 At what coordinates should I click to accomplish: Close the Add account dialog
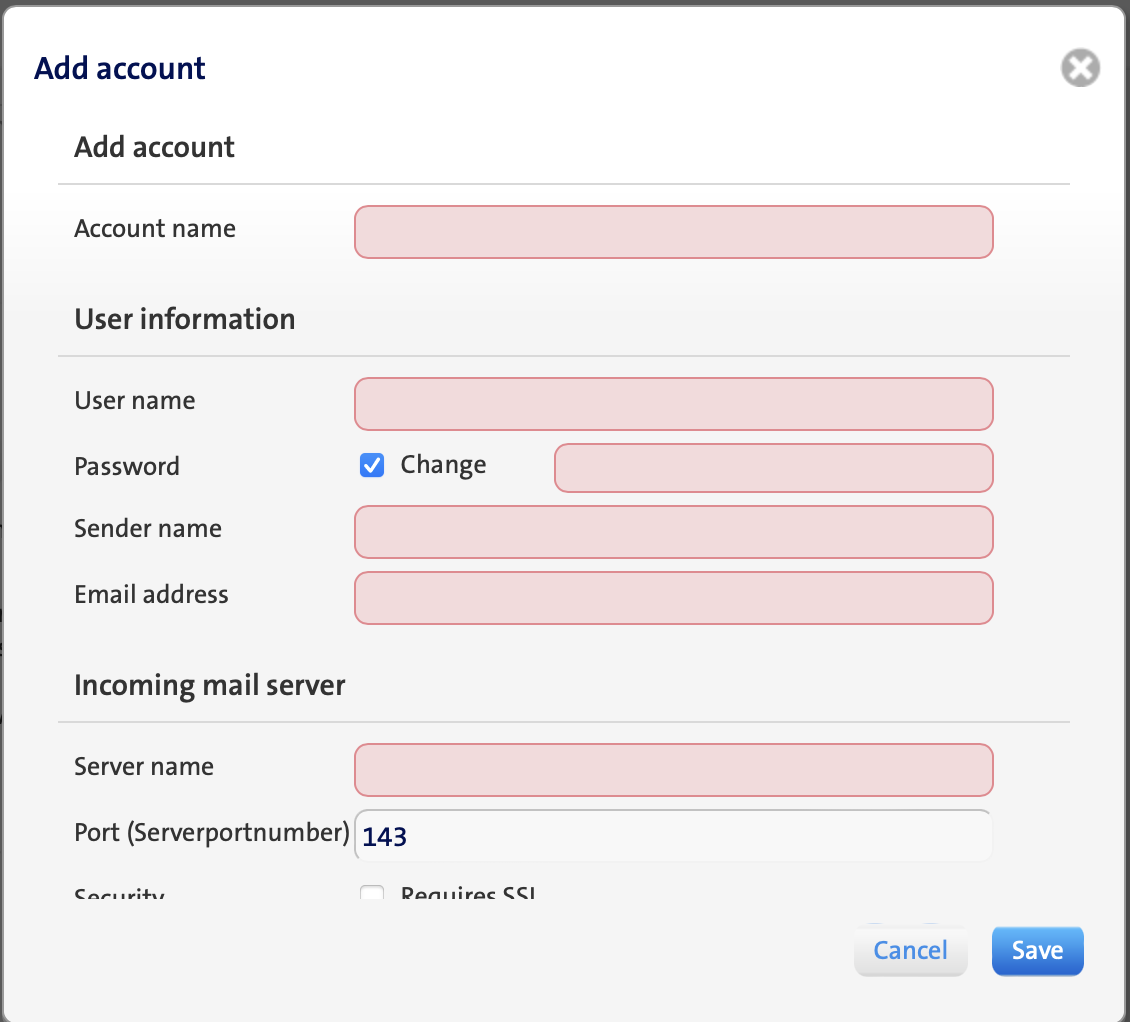[x=1080, y=69]
